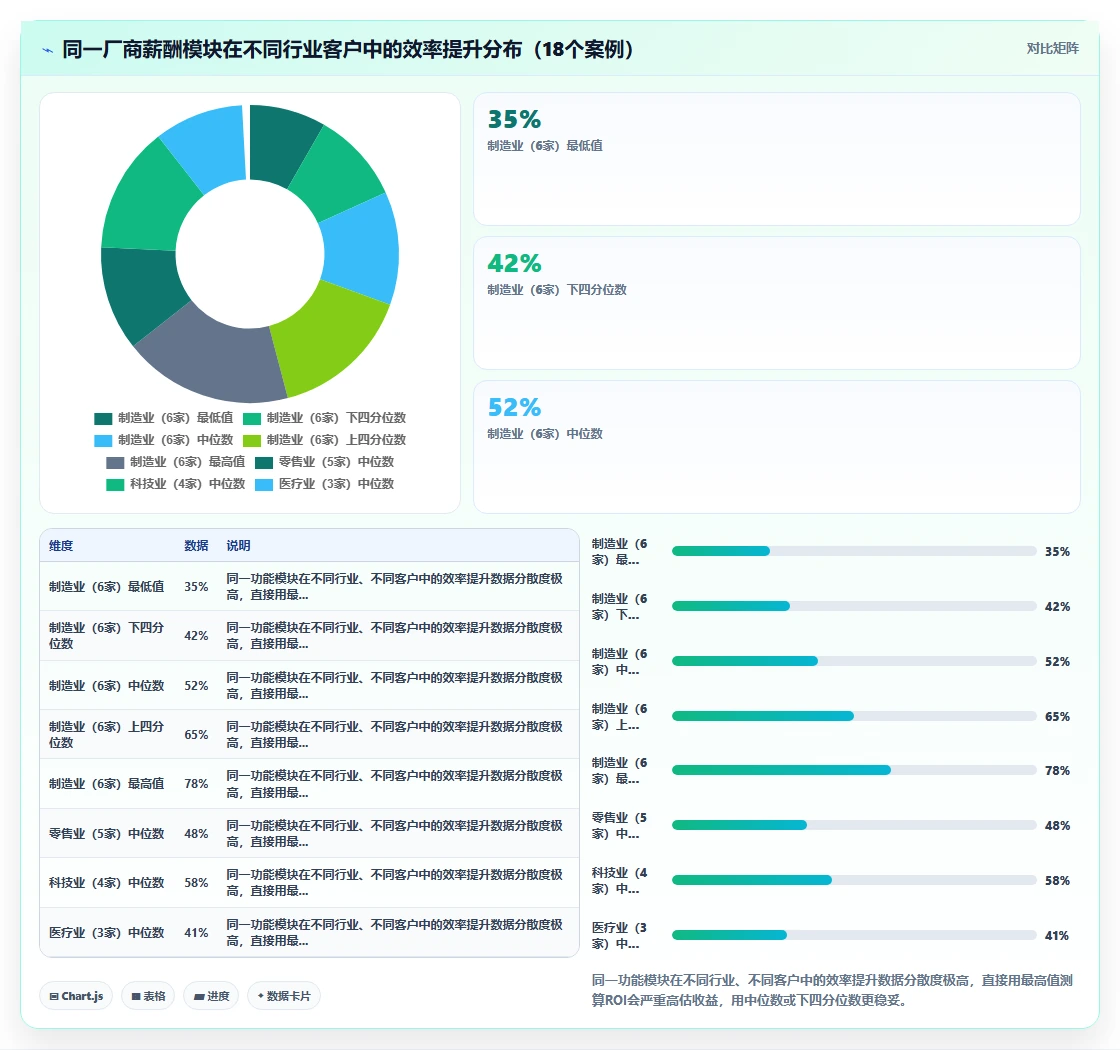The image size is (1120, 1050).
Task: Open the 52% 中位数 stat card
Action: pos(776,446)
